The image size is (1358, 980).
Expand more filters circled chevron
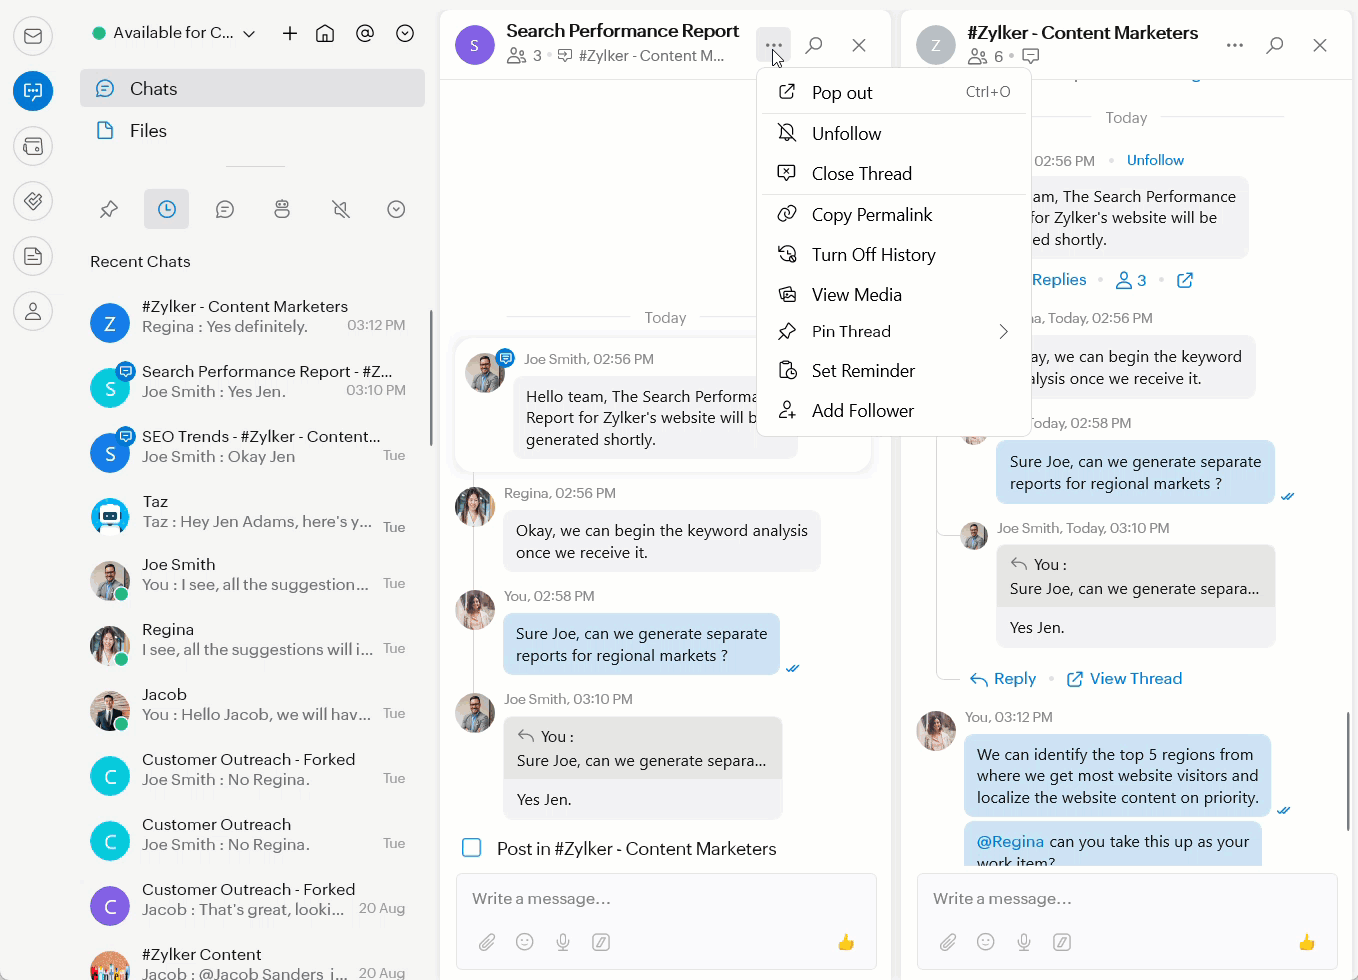[396, 209]
